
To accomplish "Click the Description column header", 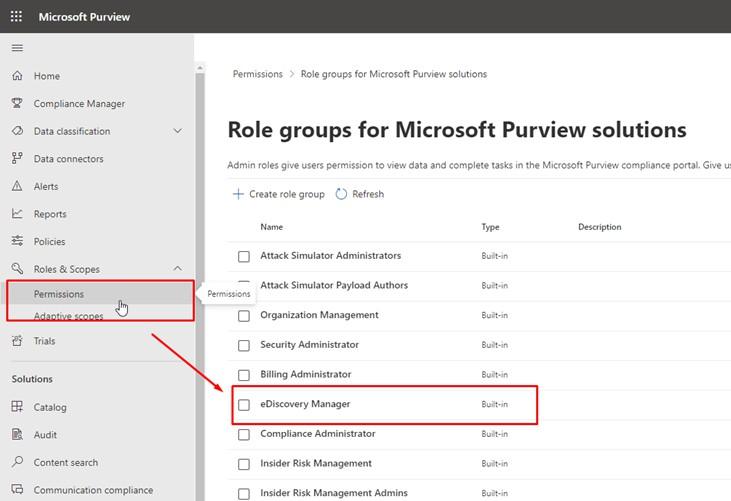I will click(600, 227).
